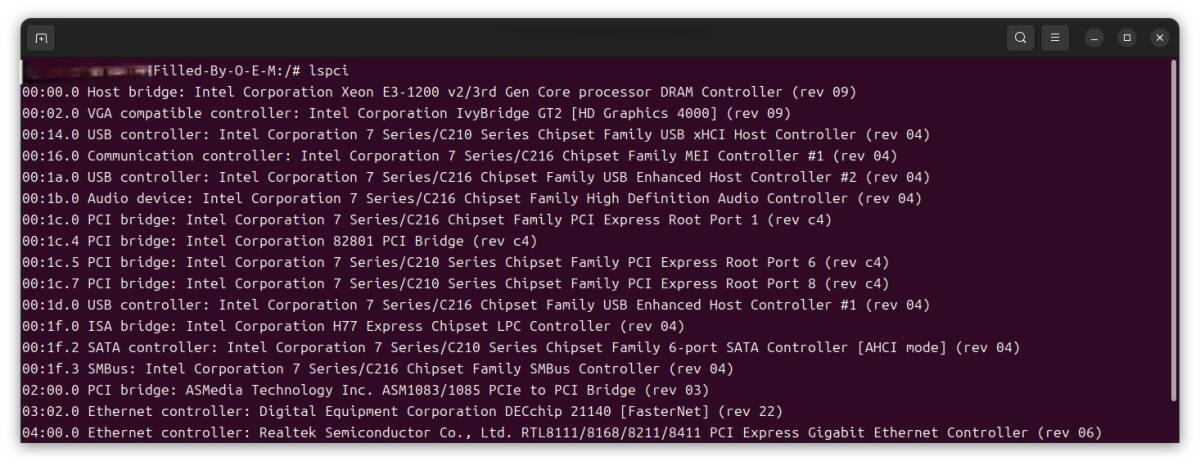The width and height of the screenshot is (1200, 466).
Task: Close the terminal window
Action: point(1159,38)
